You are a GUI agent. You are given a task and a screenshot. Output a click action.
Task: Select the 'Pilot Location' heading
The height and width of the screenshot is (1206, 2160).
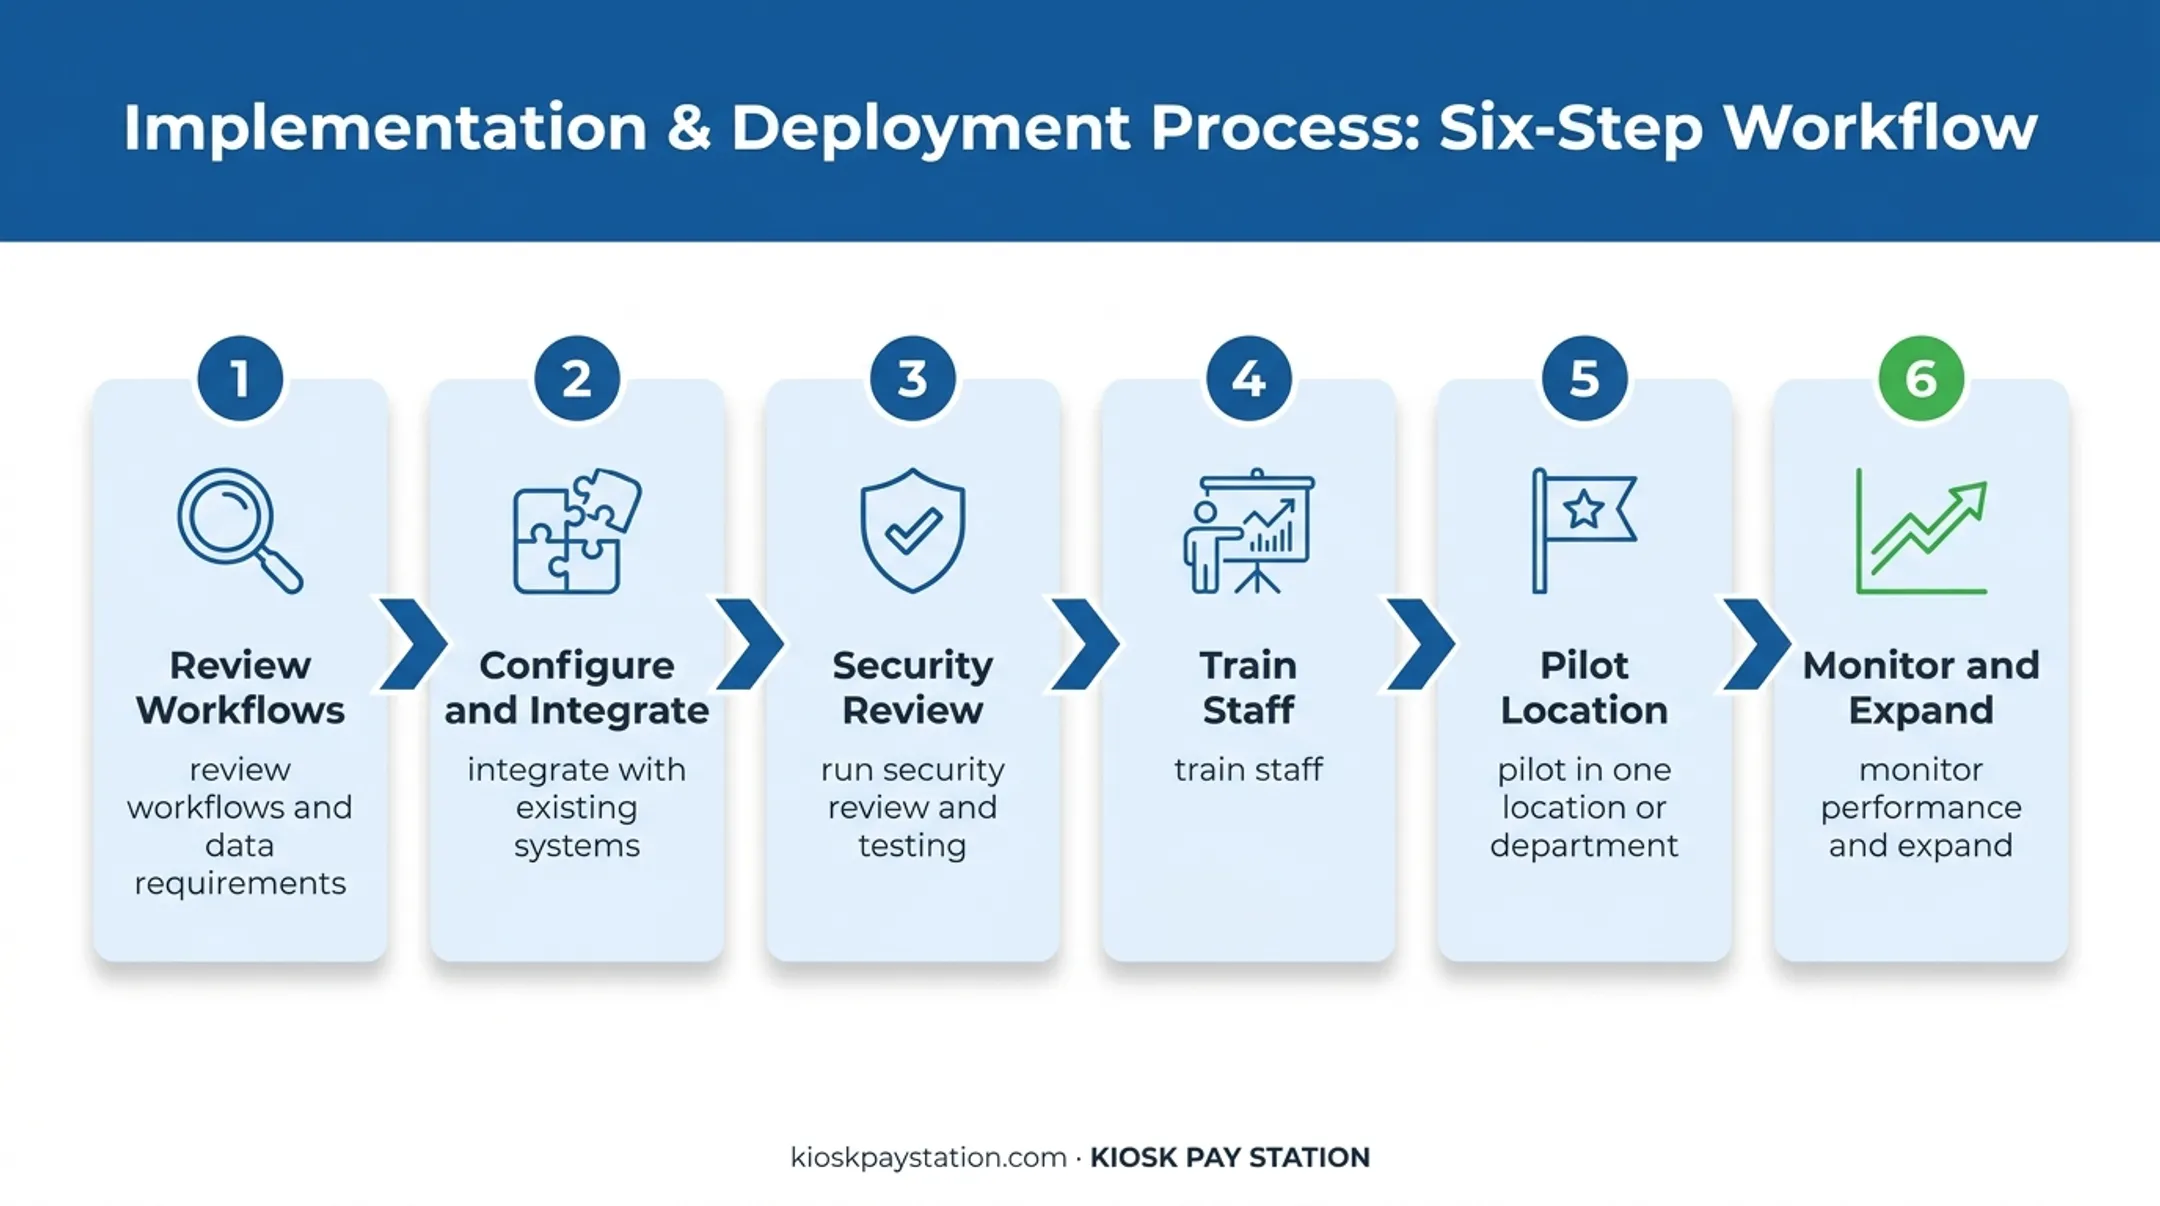pos(1584,688)
